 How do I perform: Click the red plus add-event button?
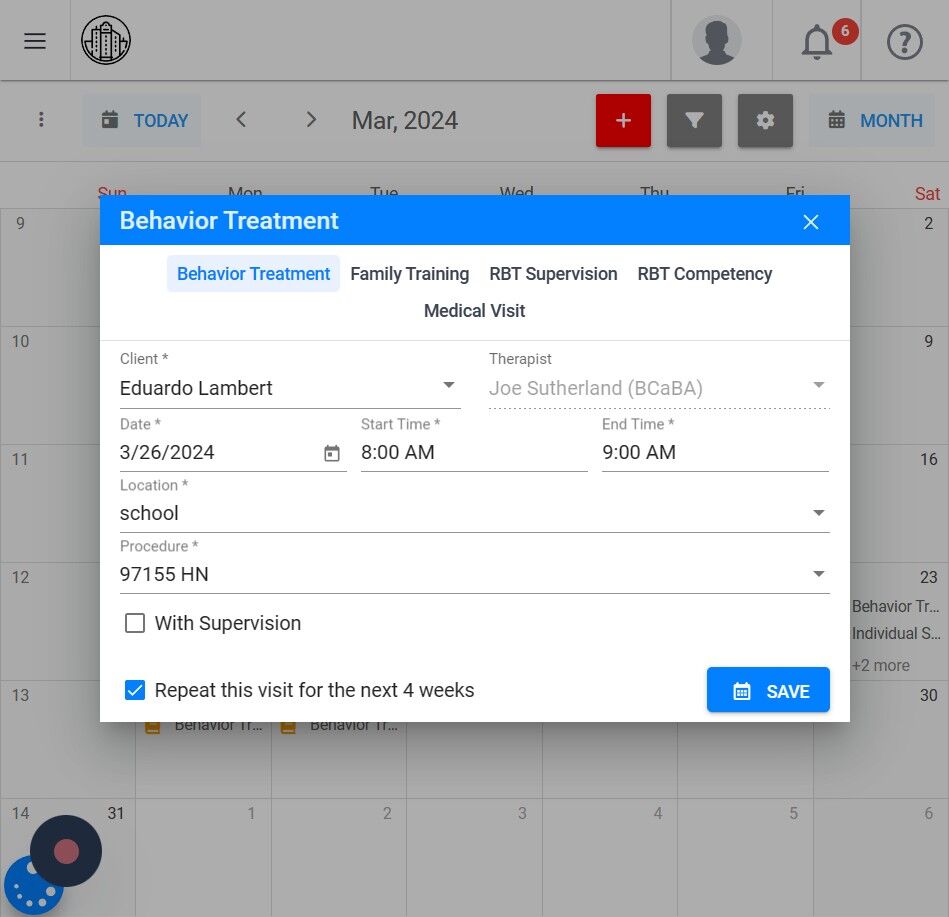click(623, 120)
